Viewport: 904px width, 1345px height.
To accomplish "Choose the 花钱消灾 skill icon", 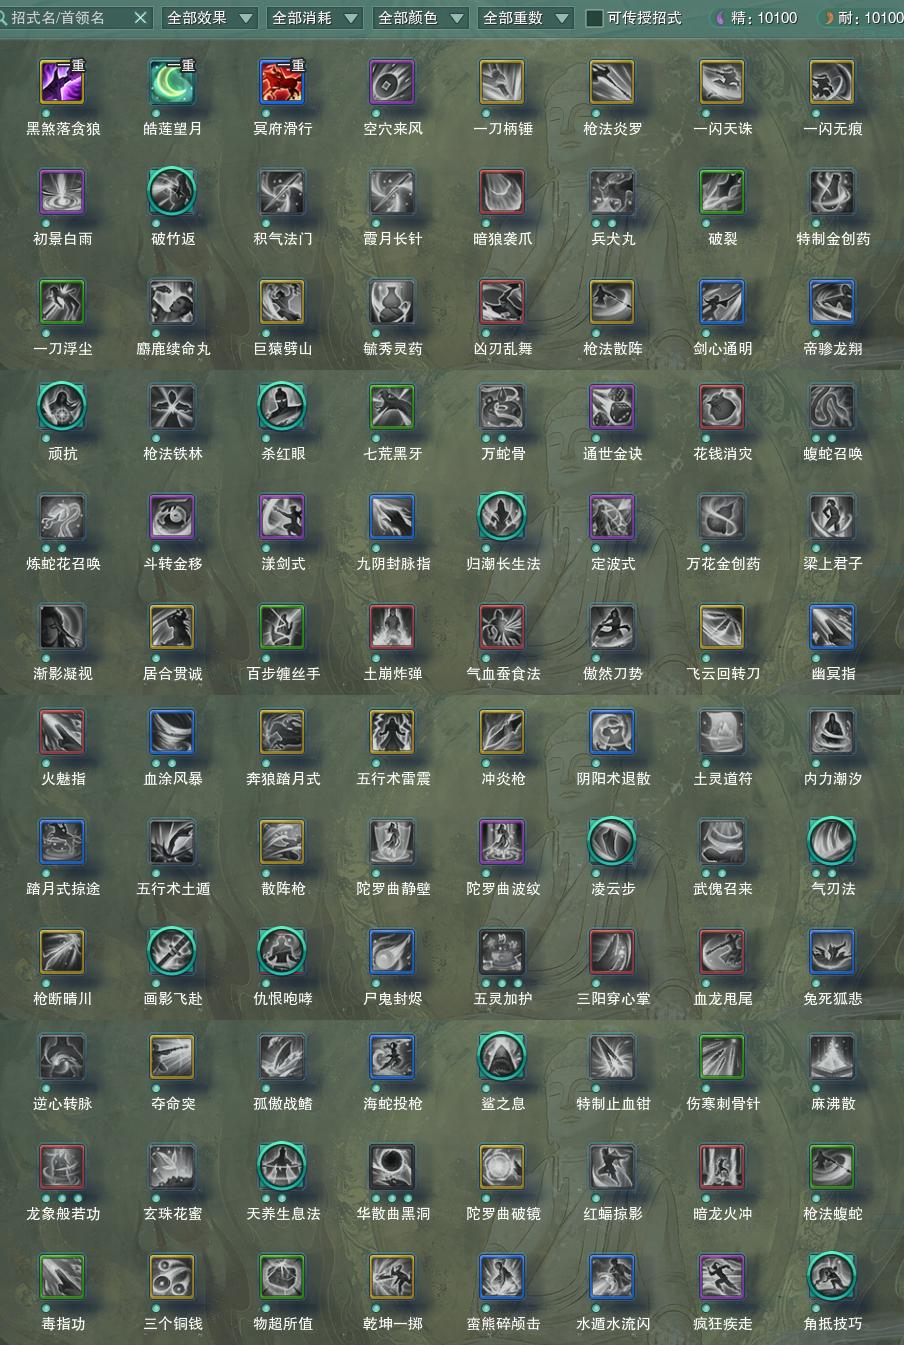I will click(x=722, y=407).
